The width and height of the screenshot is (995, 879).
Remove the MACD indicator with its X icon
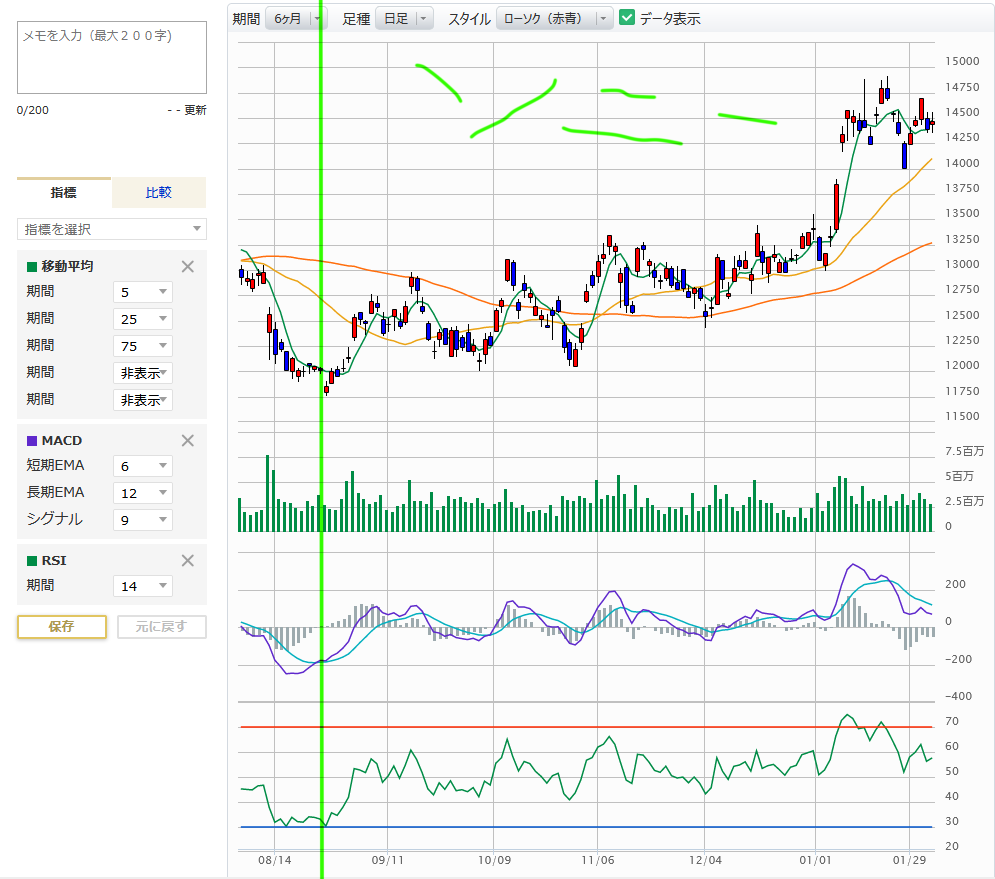tap(187, 440)
